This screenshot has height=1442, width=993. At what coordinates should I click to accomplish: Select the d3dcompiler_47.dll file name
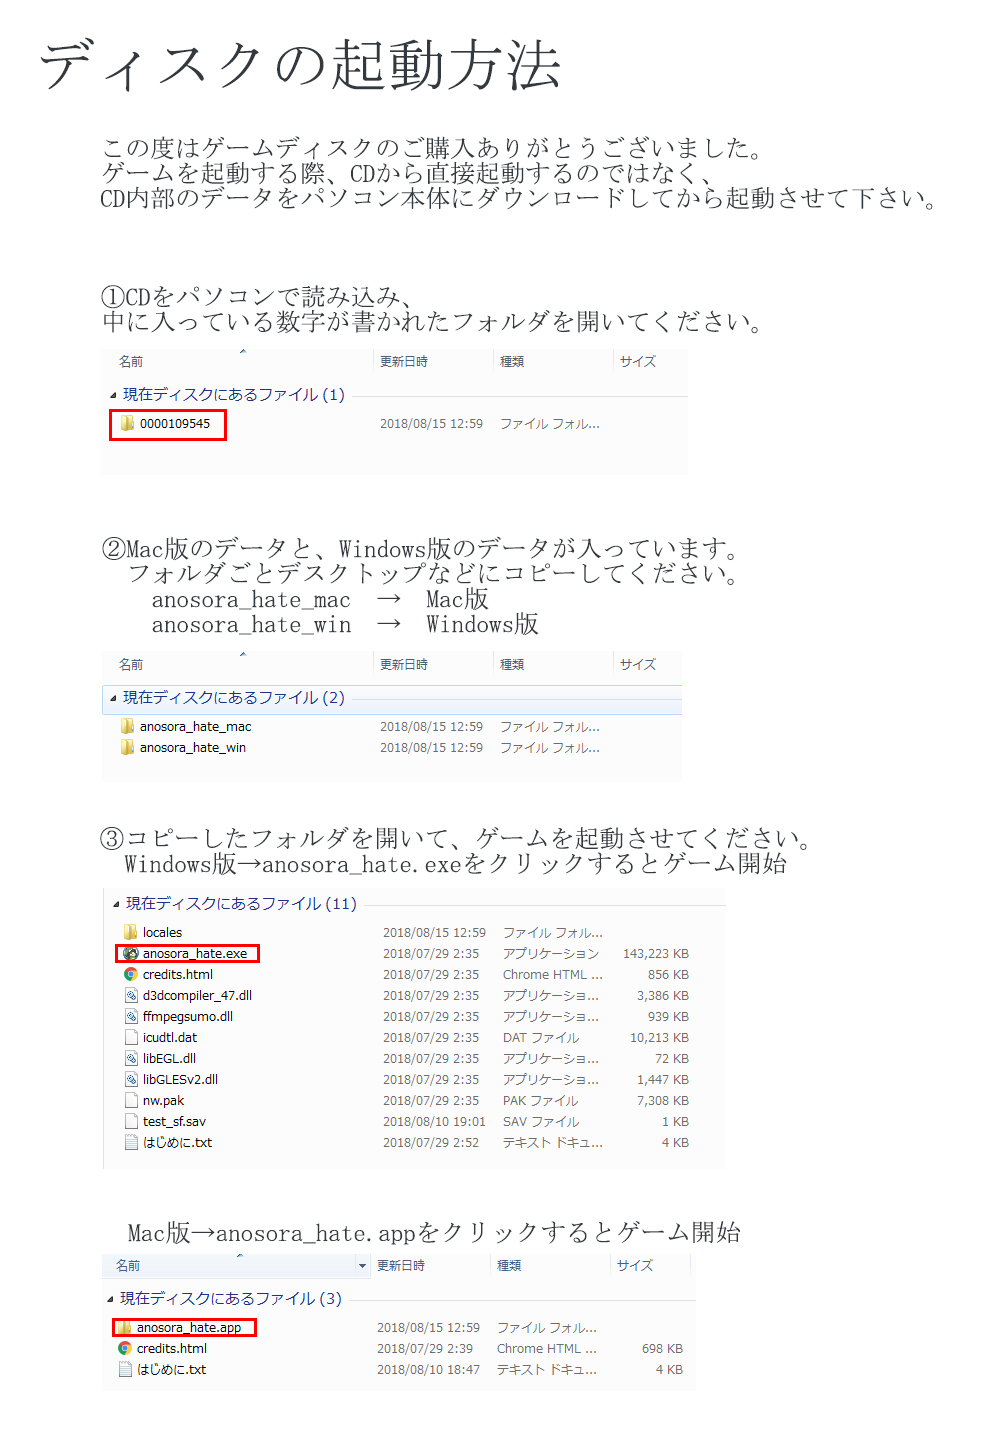tap(197, 996)
